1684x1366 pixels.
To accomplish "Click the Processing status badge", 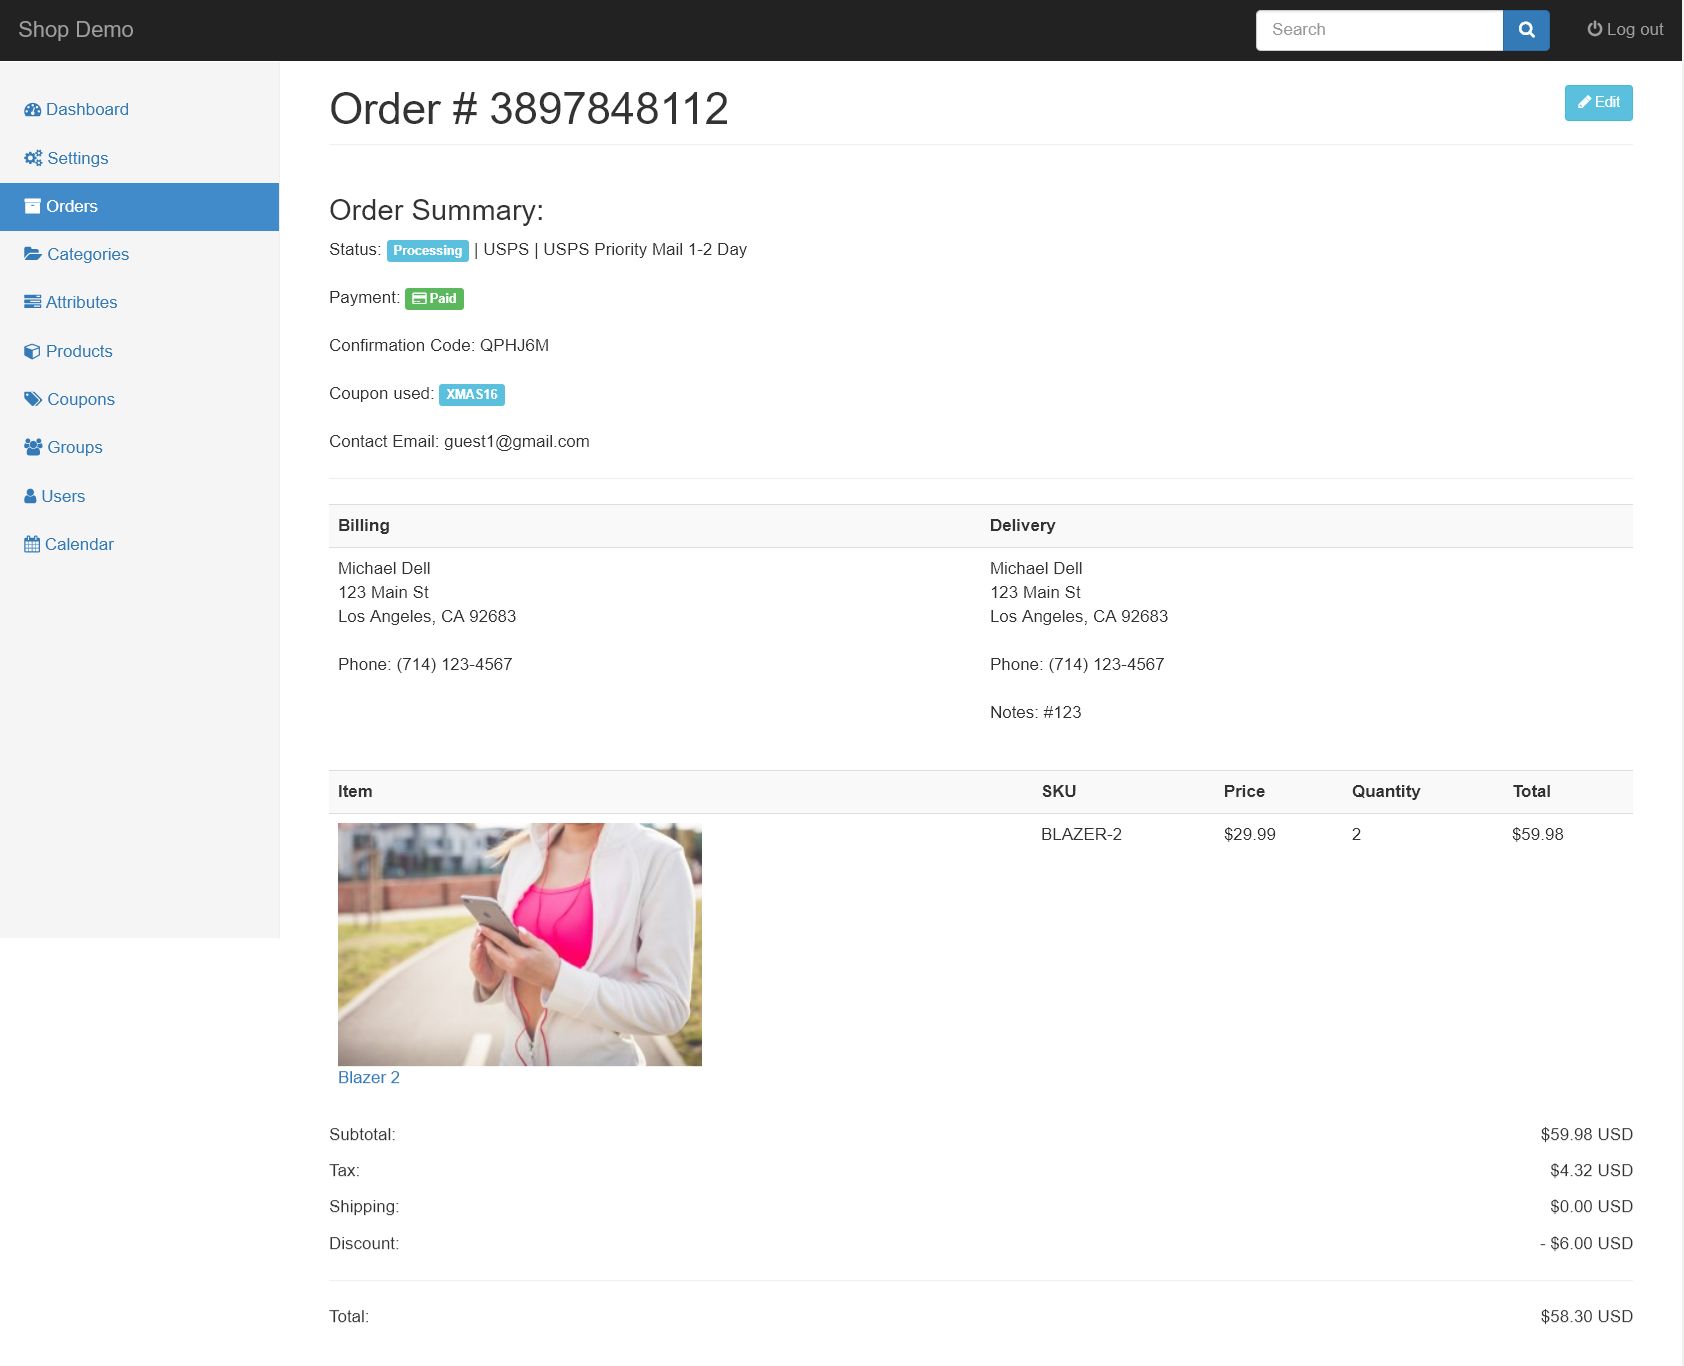I will (x=427, y=250).
